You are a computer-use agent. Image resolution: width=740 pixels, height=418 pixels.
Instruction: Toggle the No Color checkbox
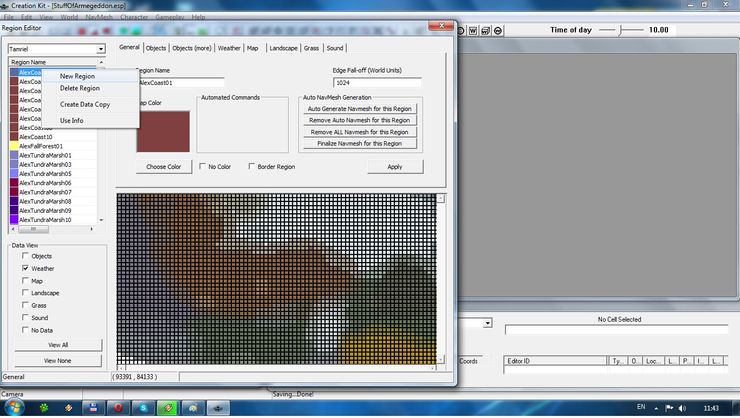click(203, 167)
